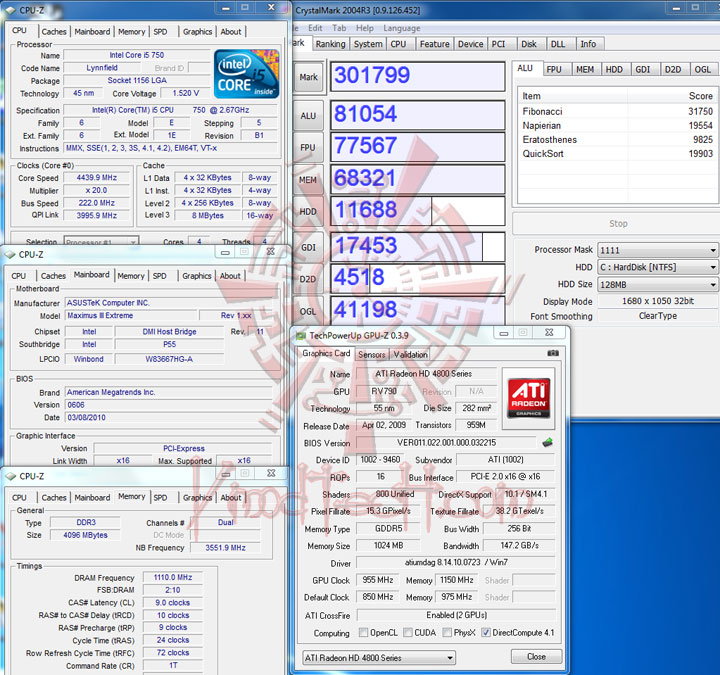The image size is (720, 675).
Task: Switch to the System tab in CrystalMark
Action: 368,44
